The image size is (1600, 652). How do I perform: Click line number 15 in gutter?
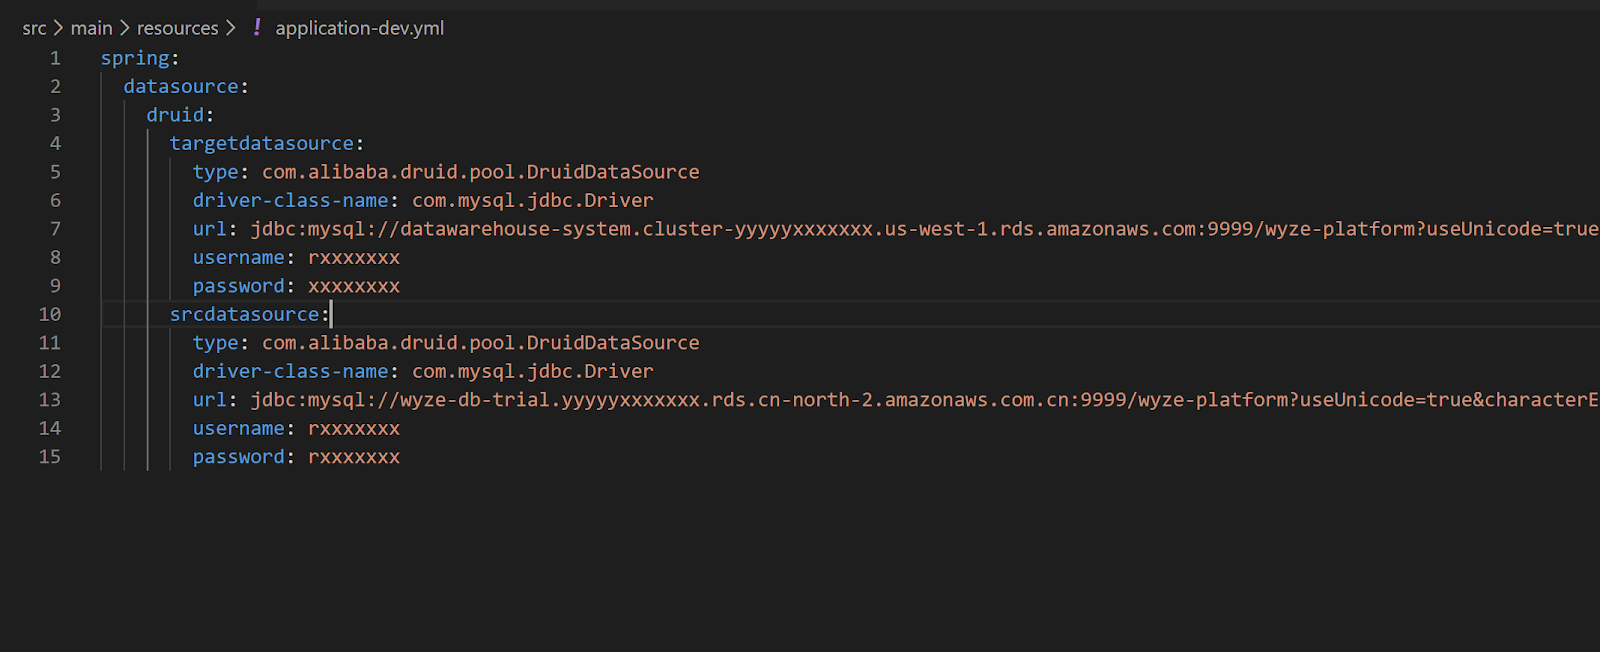(50, 456)
